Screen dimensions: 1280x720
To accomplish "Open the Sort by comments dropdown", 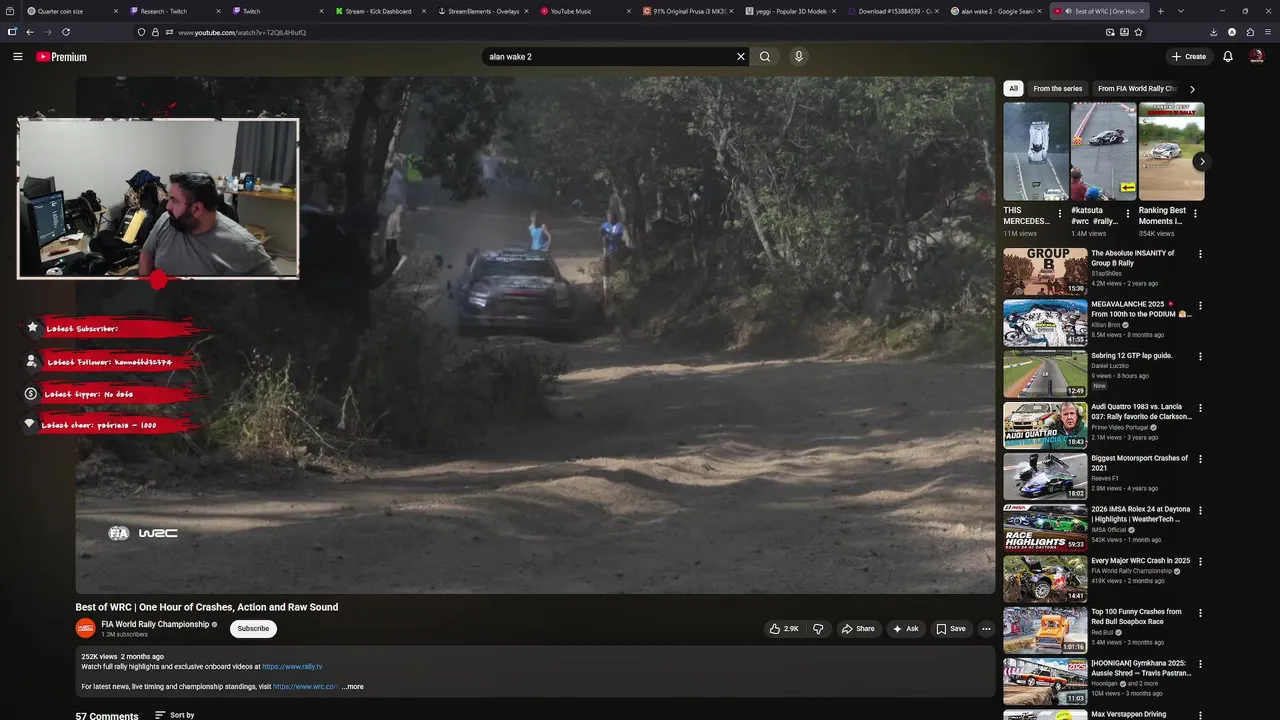I will (x=175, y=715).
